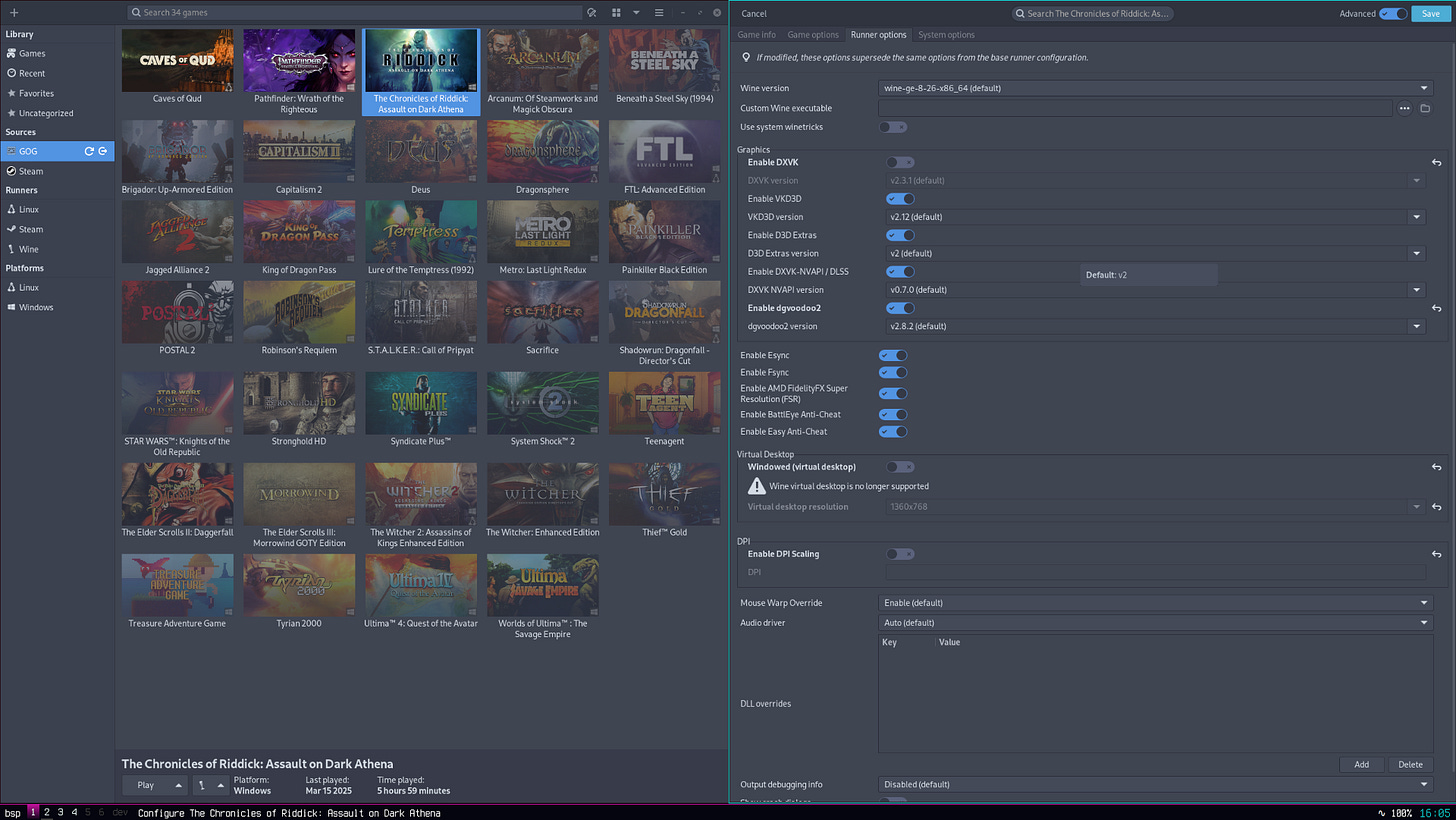1456x820 pixels.
Task: Reset Enable dgvoodoo2 to default
Action: (1436, 308)
